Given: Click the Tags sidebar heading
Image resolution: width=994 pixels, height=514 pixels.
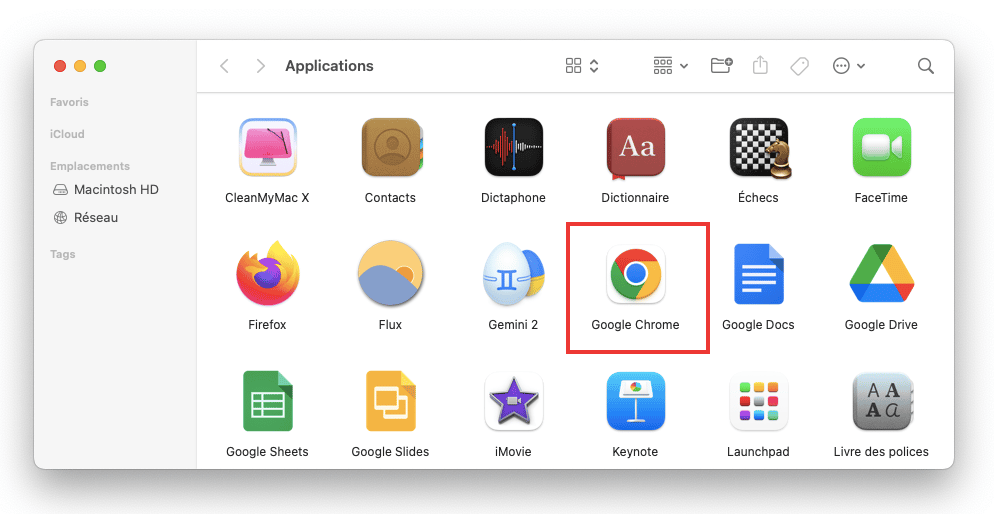Looking at the screenshot, I should [63, 254].
